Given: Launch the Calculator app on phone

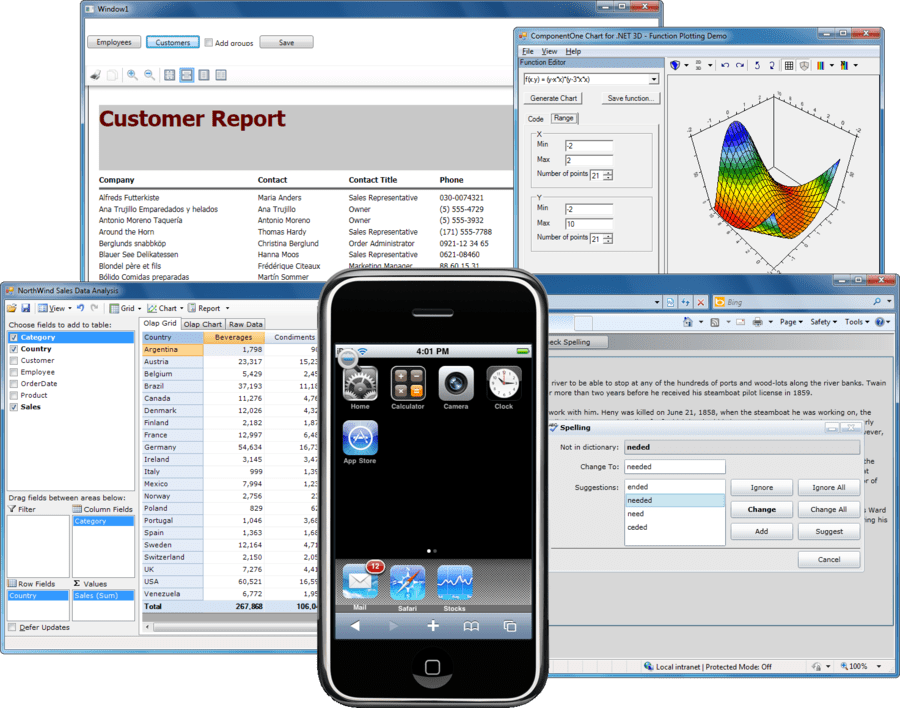Looking at the screenshot, I should coord(408,383).
